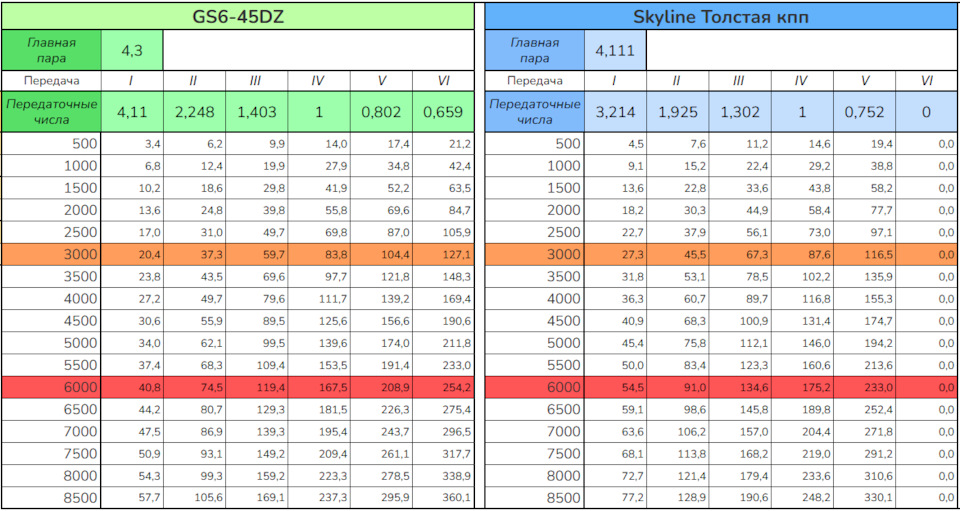Select speed cell 195,4 in GS6-45DZ
Screen dimensions: 960x511
[318, 431]
